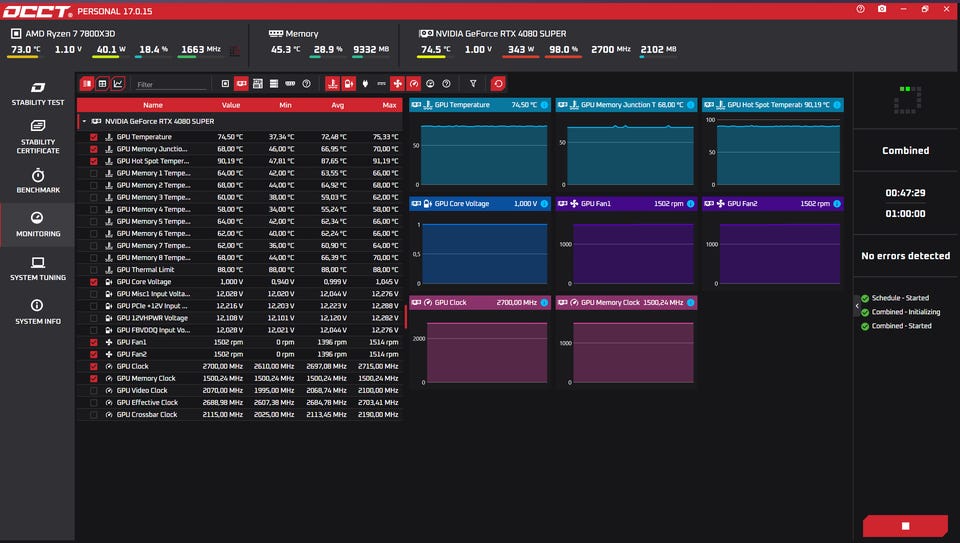The height and width of the screenshot is (543, 960).
Task: Take a screenshot with the camera icon
Action: (x=882, y=9)
